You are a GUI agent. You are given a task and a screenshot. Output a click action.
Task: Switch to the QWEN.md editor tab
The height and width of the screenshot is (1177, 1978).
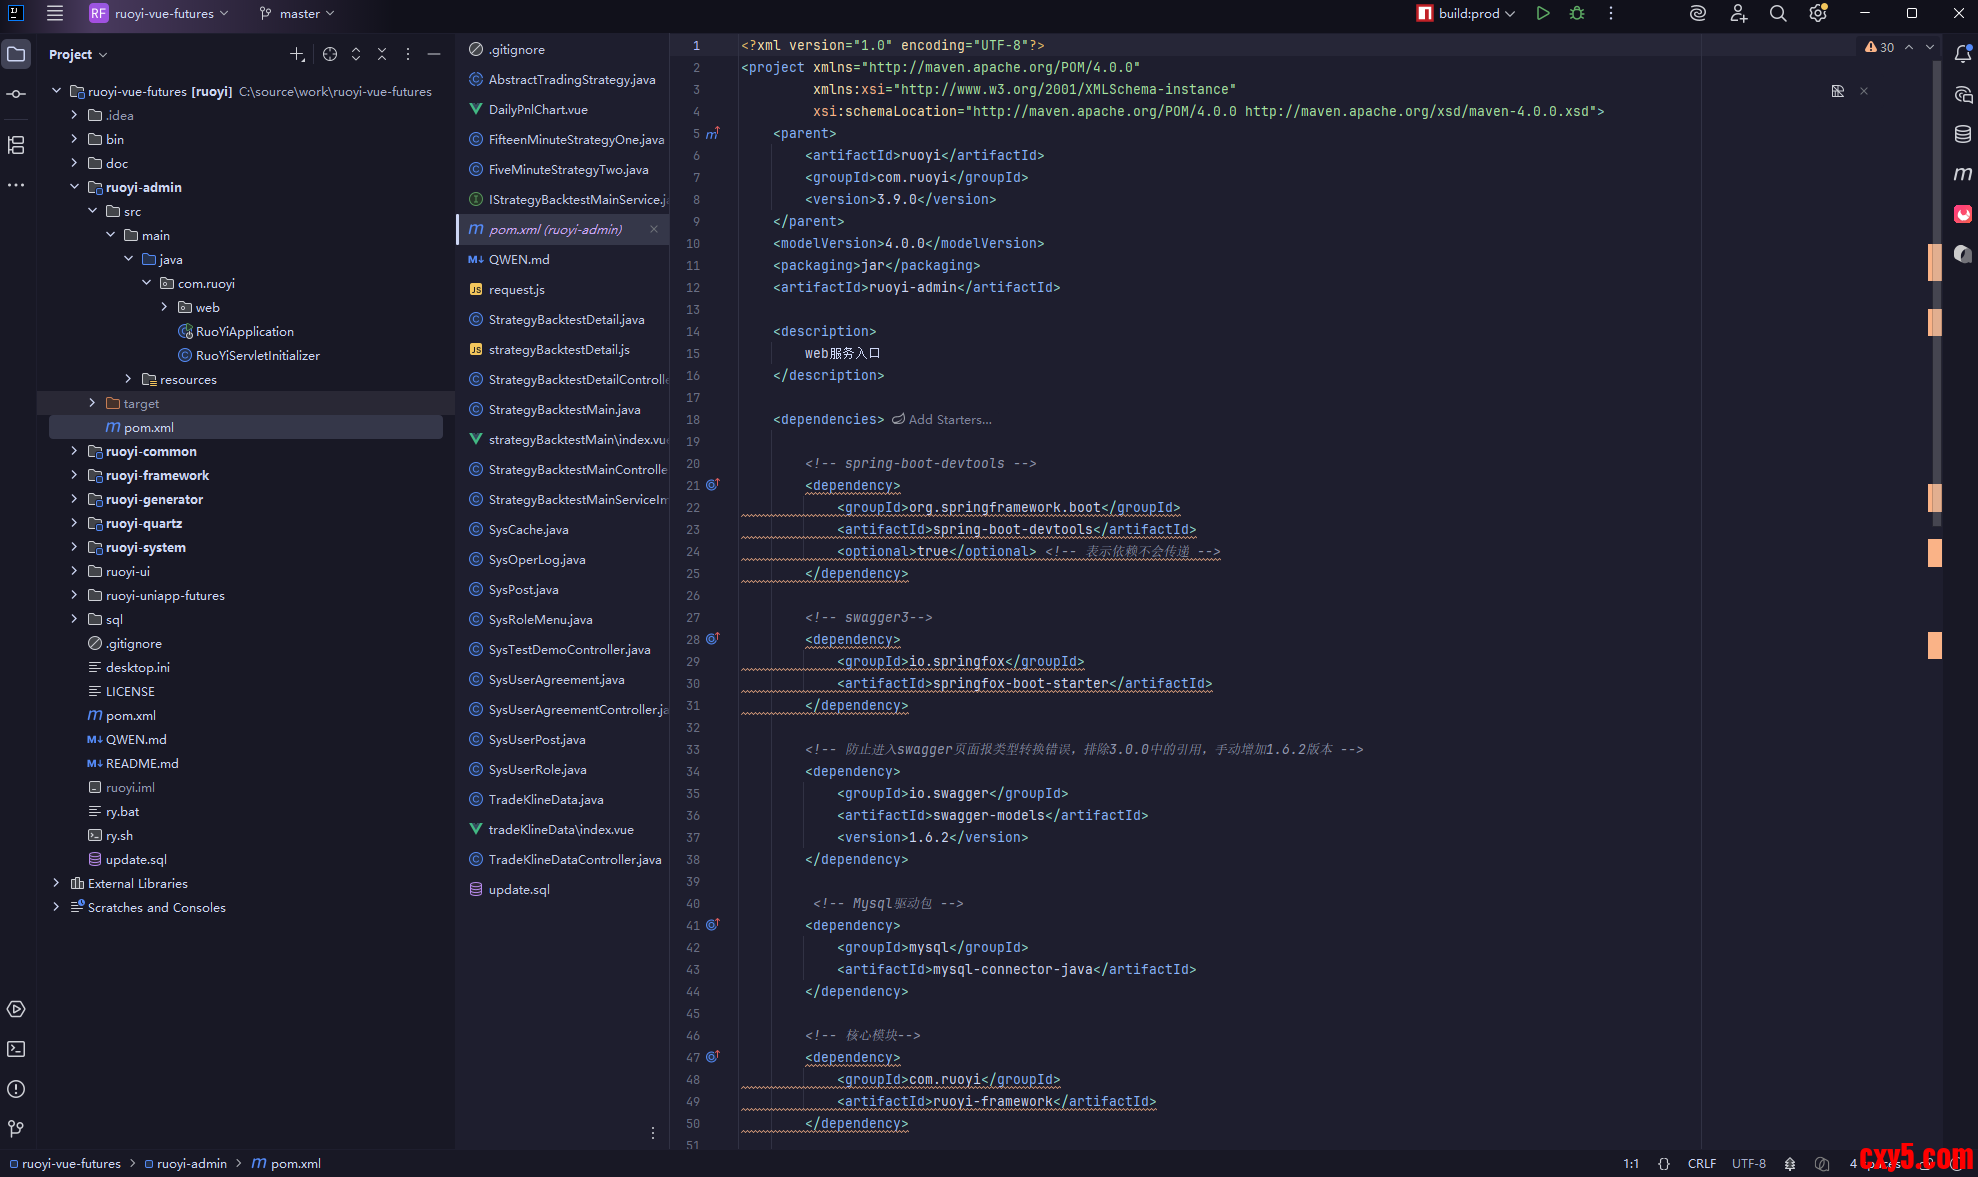pos(519,259)
